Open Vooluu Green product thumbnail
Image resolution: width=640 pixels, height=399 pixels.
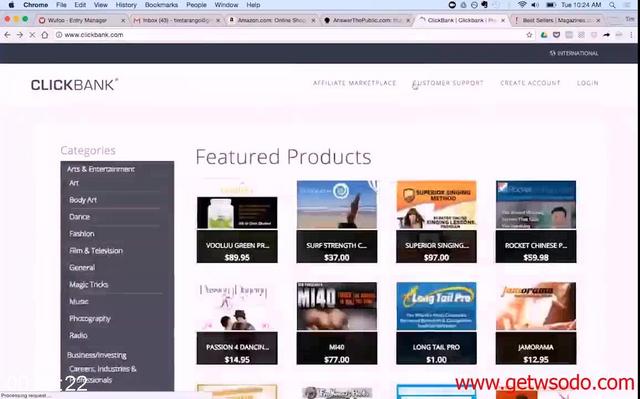point(237,205)
